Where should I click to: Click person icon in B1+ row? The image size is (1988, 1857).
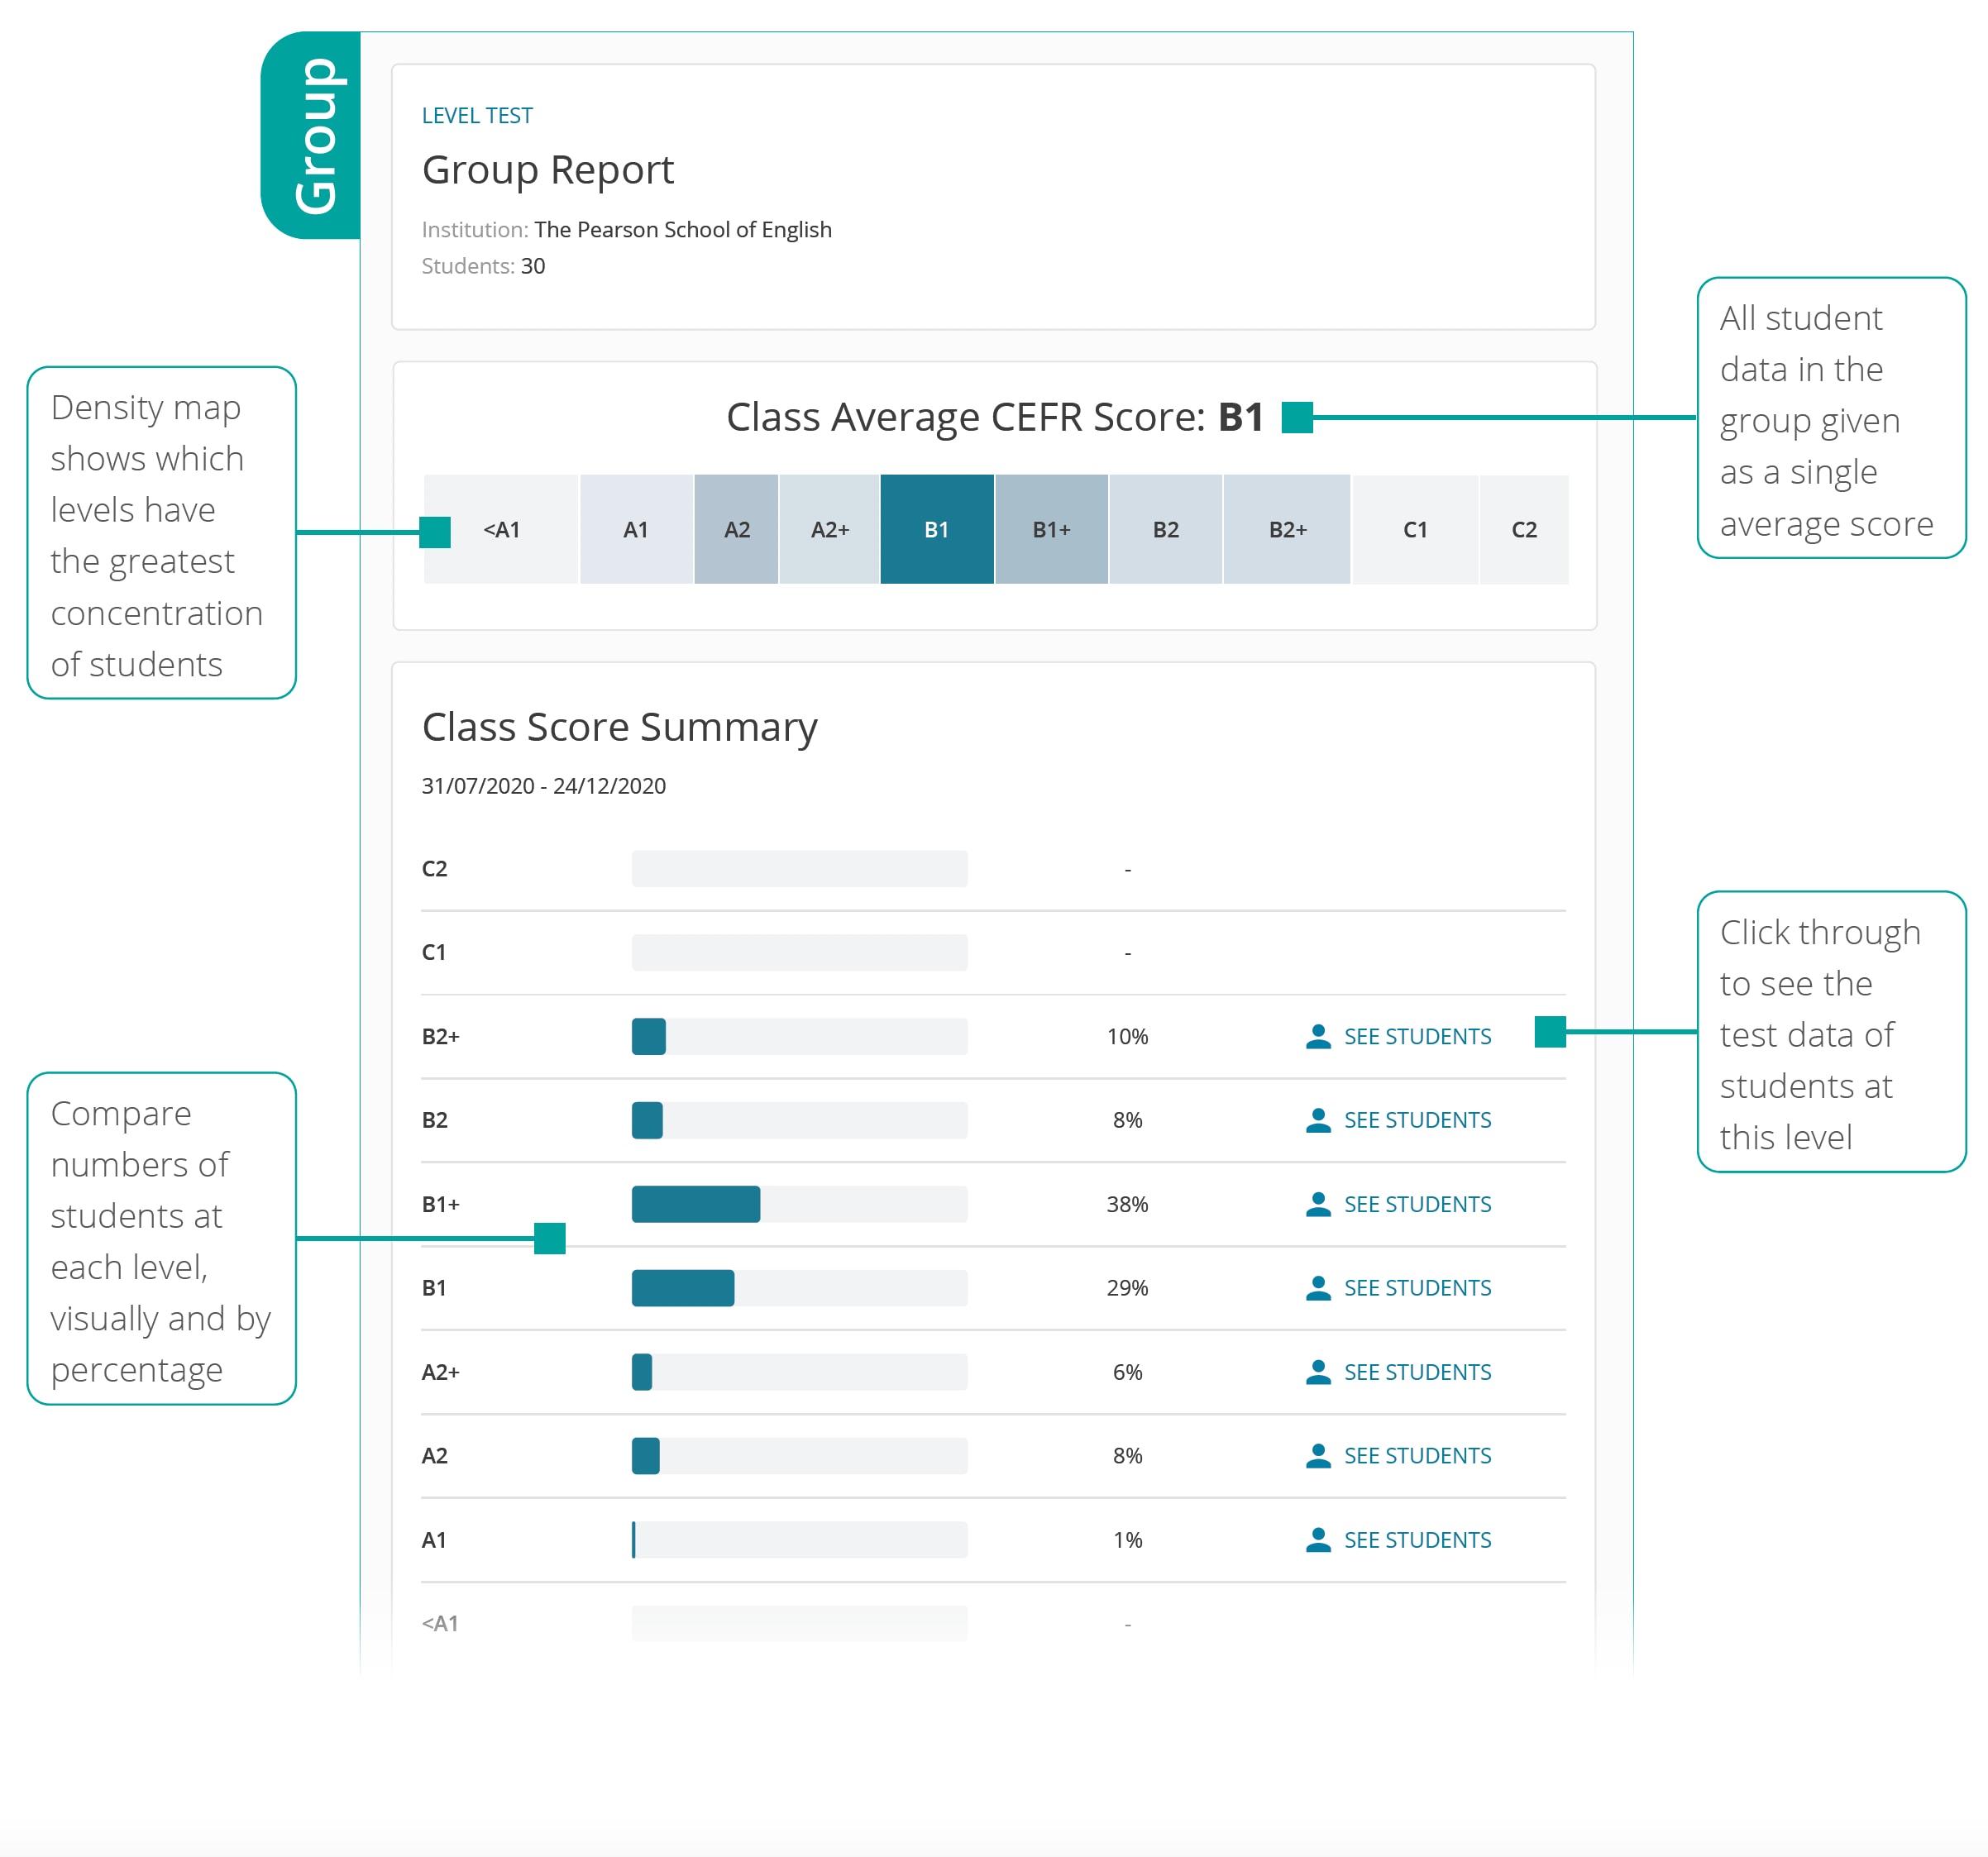pos(1318,1205)
